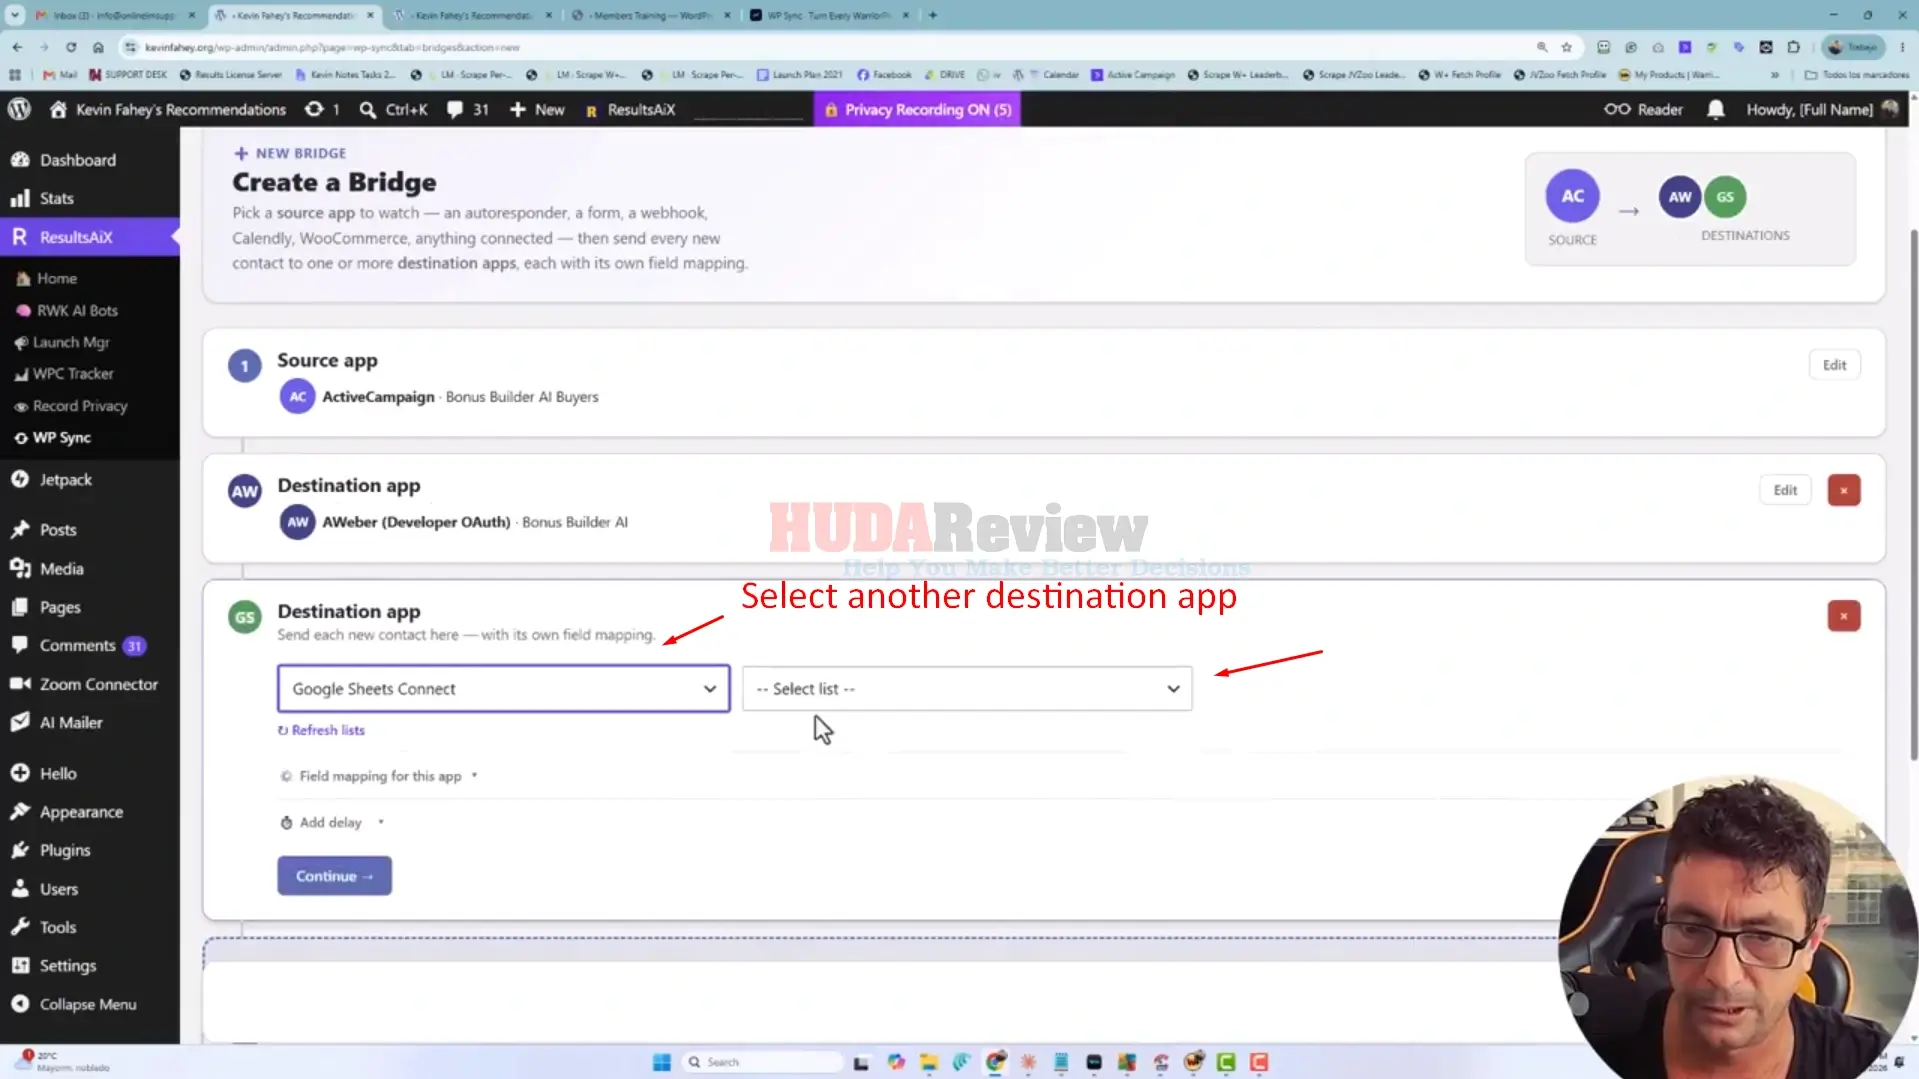The height and width of the screenshot is (1079, 1919).
Task: Open the WordPress logo menu
Action: 19,109
